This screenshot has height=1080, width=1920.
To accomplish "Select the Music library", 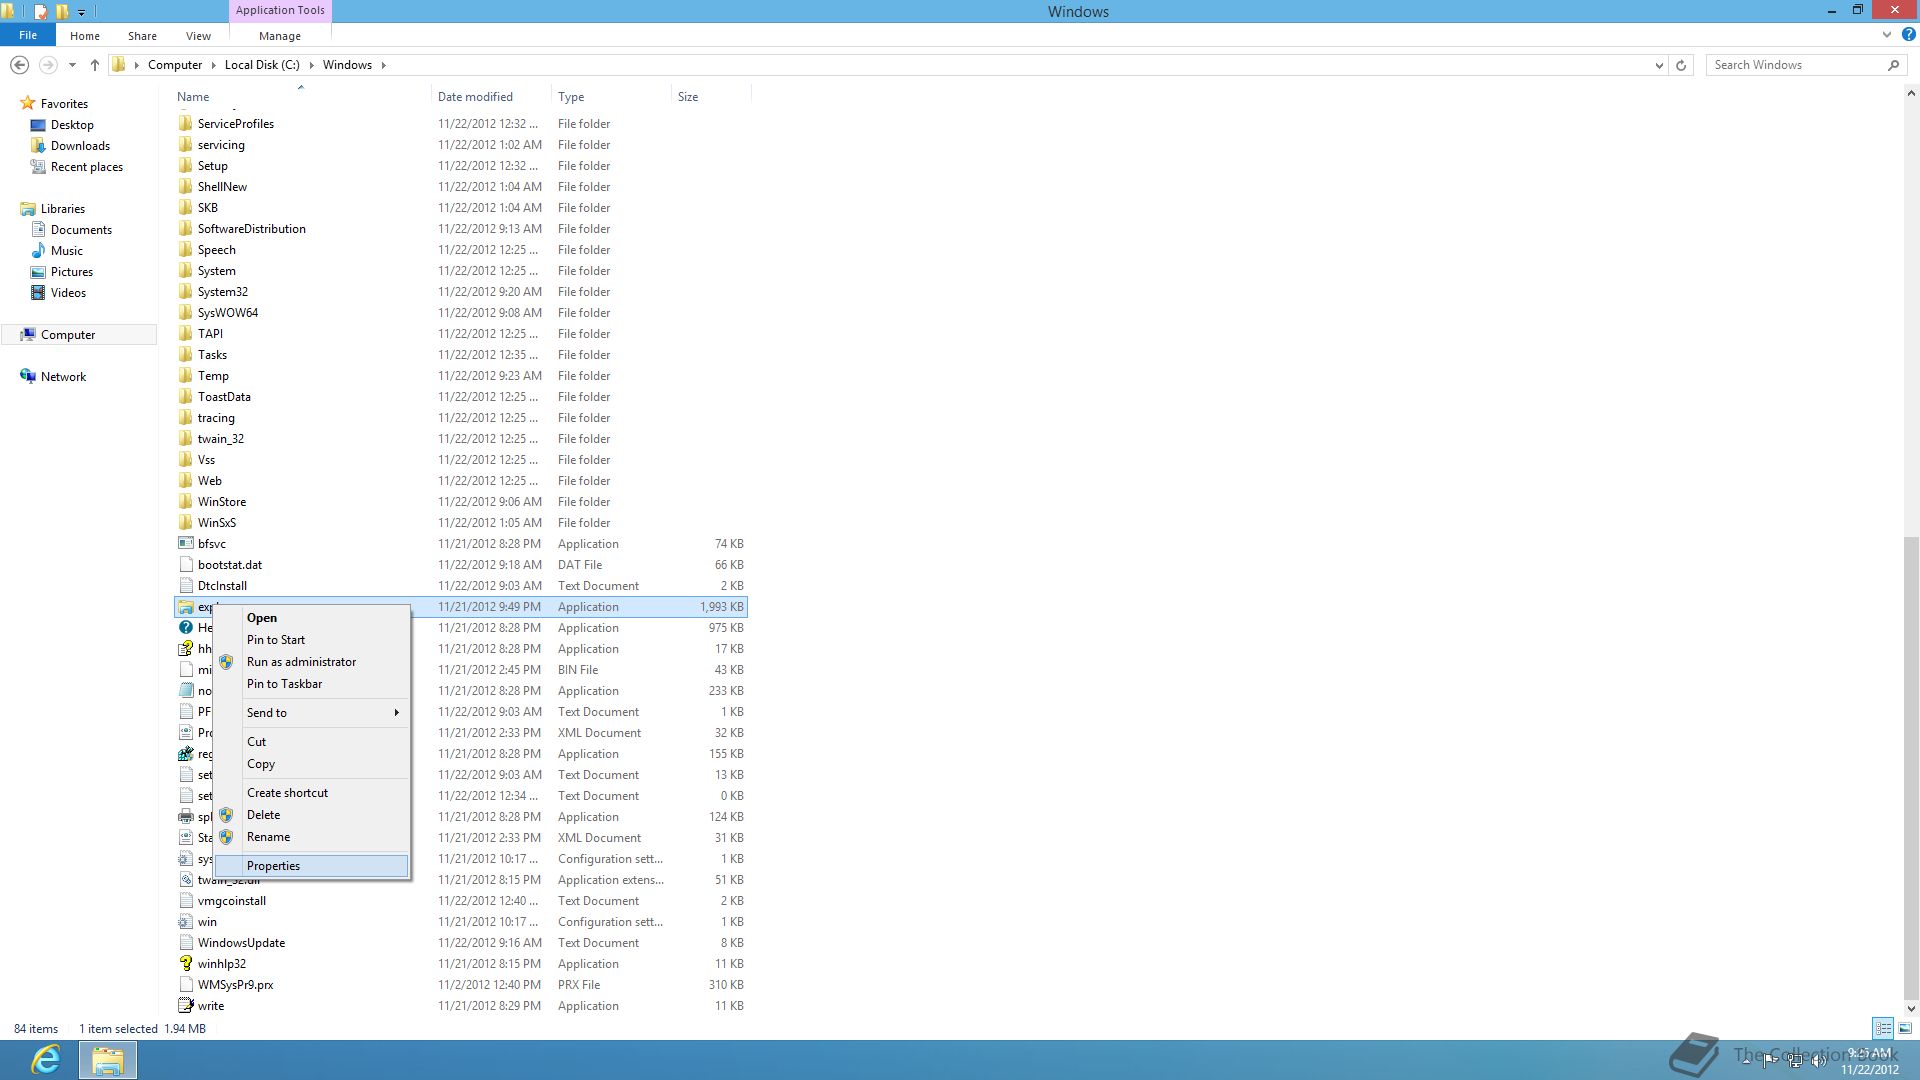I will 66,251.
